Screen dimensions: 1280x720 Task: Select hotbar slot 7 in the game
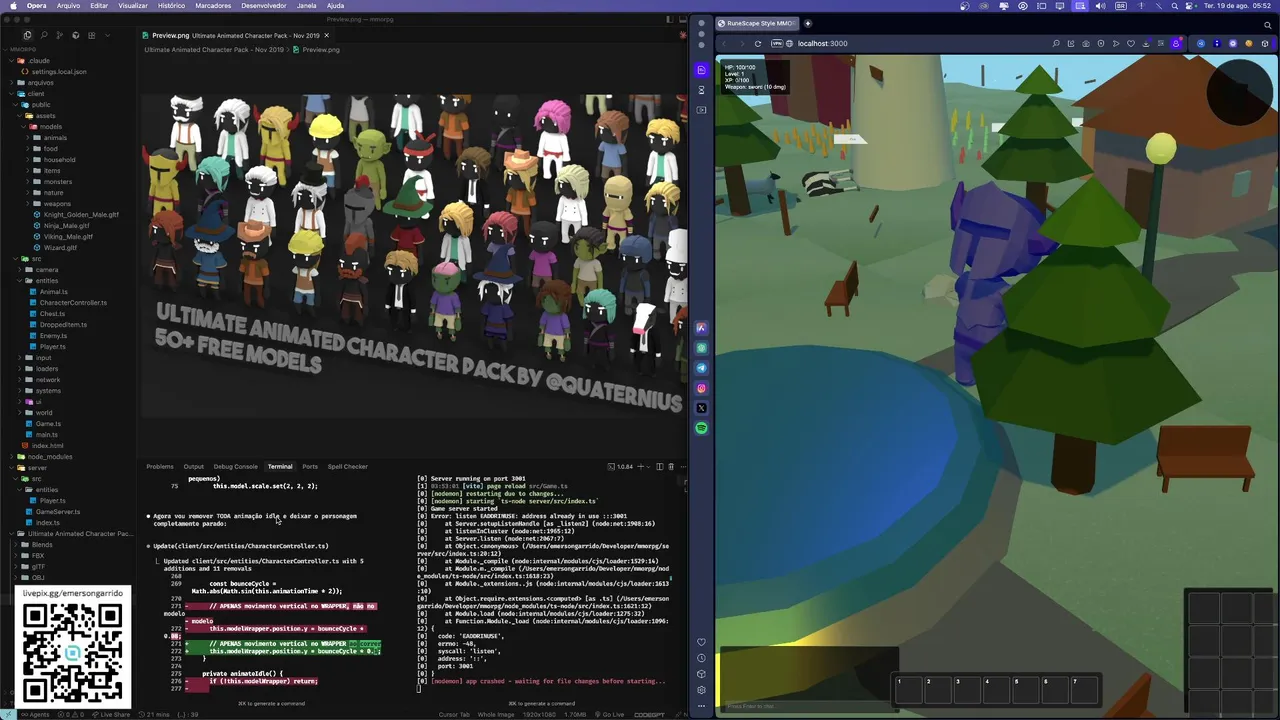coord(1084,689)
